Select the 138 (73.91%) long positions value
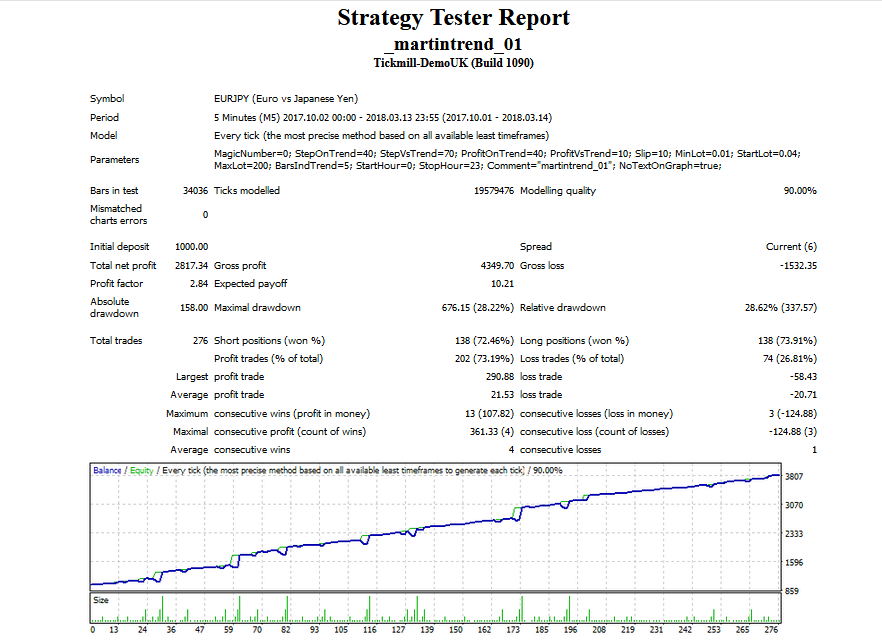Viewport: 882px width, 641px height. [x=788, y=340]
